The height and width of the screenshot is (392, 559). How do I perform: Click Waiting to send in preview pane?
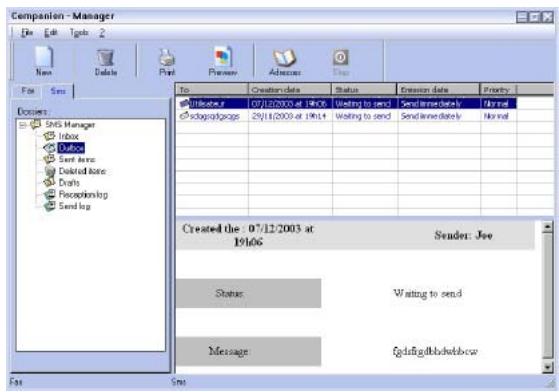(427, 293)
